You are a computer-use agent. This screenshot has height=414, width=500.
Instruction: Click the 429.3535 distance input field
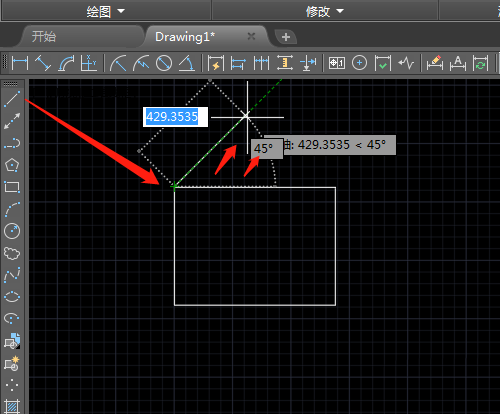coord(175,117)
